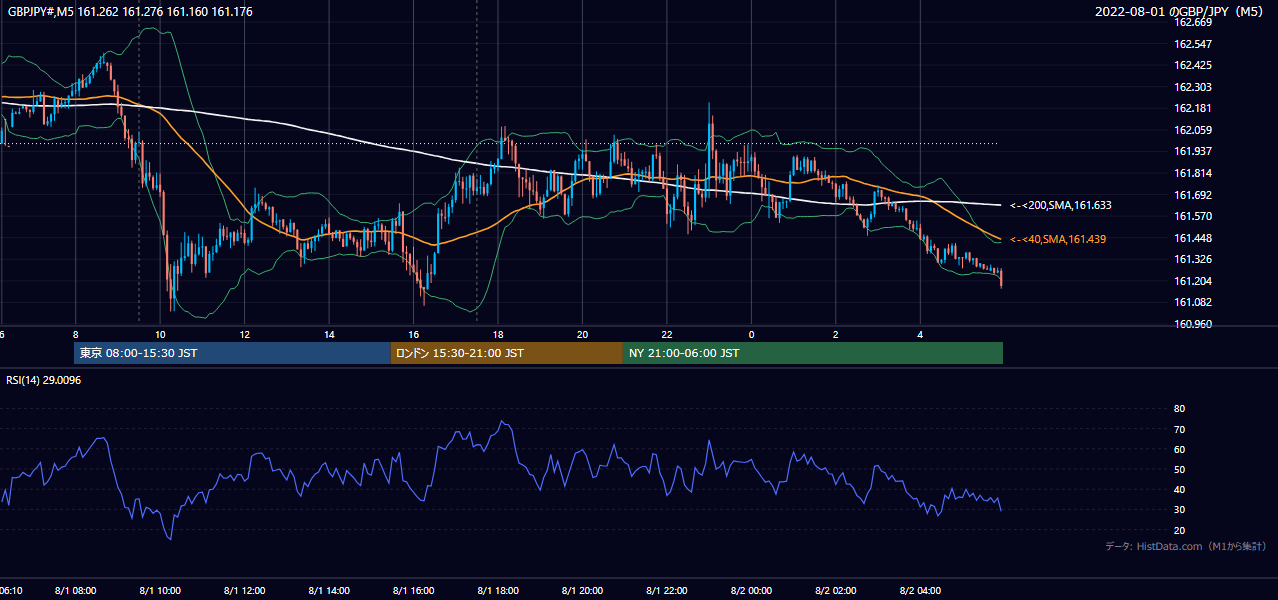1278x600 pixels.
Task: Click the 8/2 04:00 time axis label
Action: point(920,591)
